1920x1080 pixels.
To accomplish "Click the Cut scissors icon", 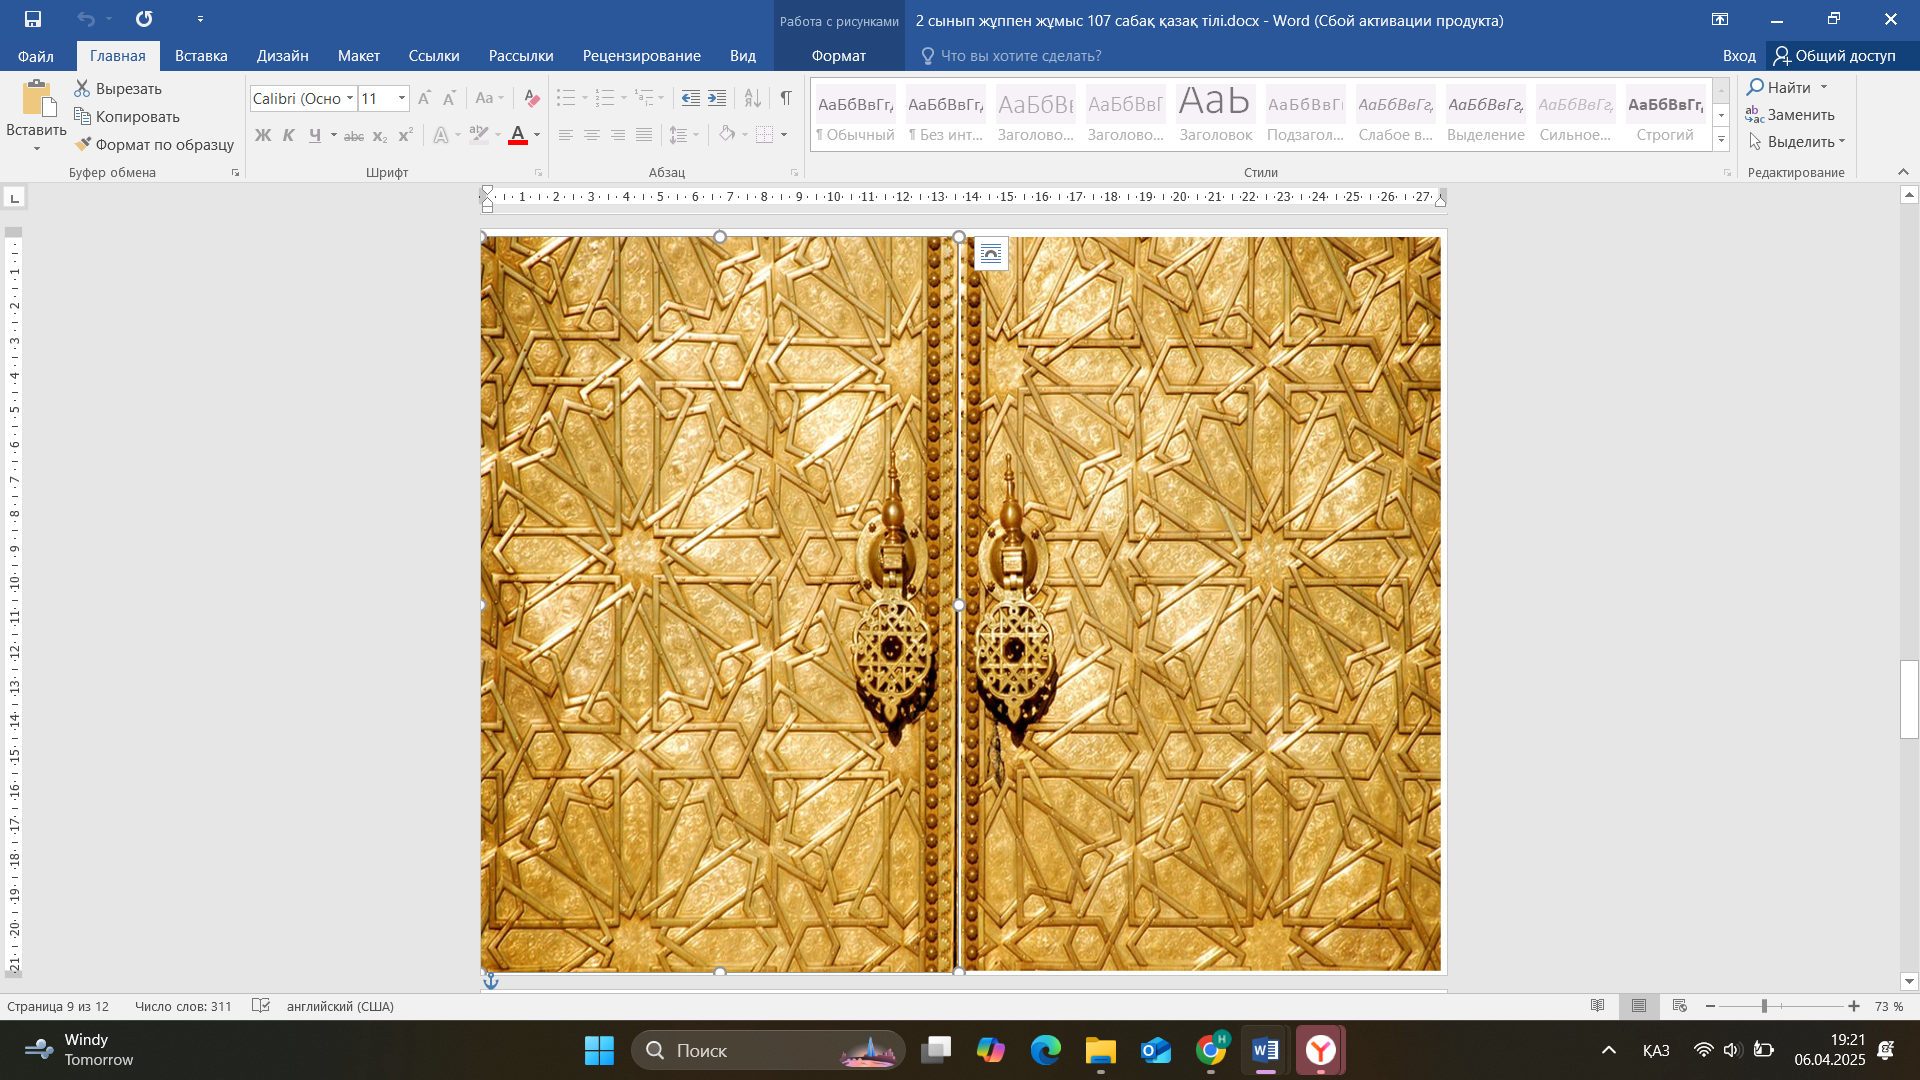I will tap(83, 89).
